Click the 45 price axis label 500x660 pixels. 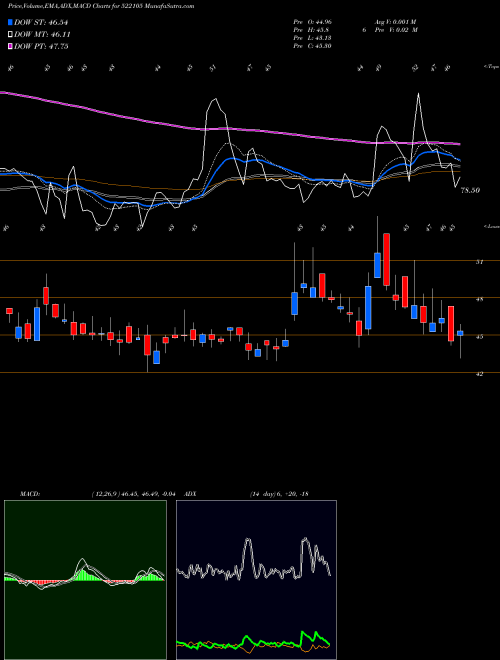pyautogui.click(x=479, y=336)
